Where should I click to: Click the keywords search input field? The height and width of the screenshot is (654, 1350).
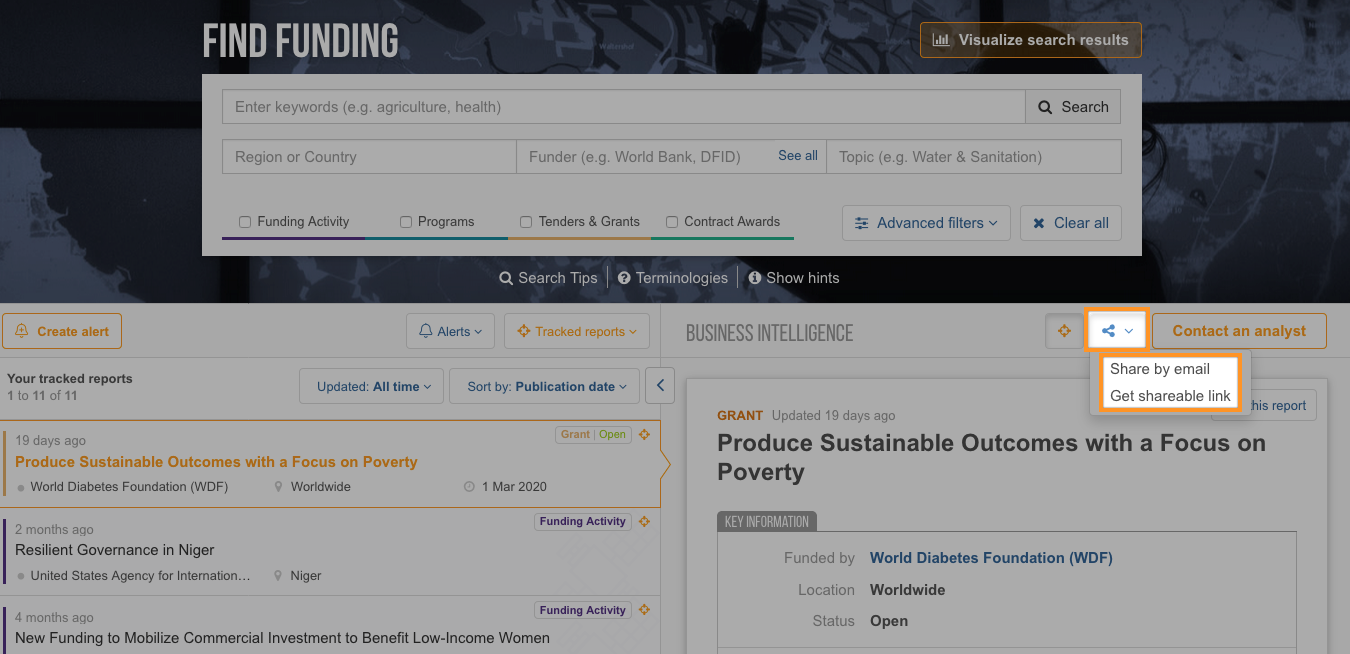click(624, 107)
